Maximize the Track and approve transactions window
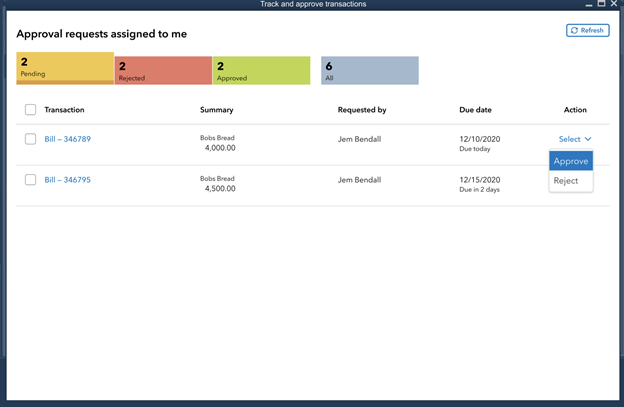 click(x=600, y=5)
